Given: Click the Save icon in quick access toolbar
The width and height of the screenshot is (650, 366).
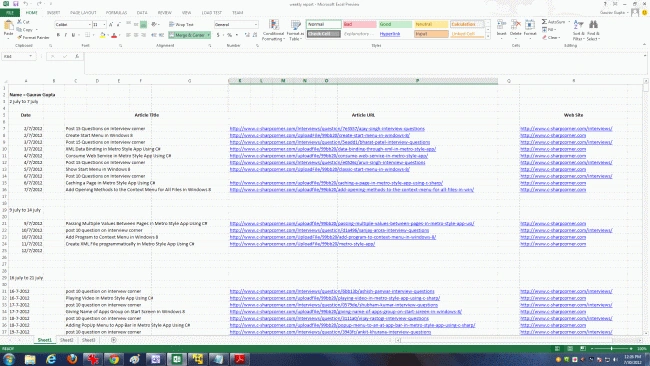Looking at the screenshot, I should 16,4.
